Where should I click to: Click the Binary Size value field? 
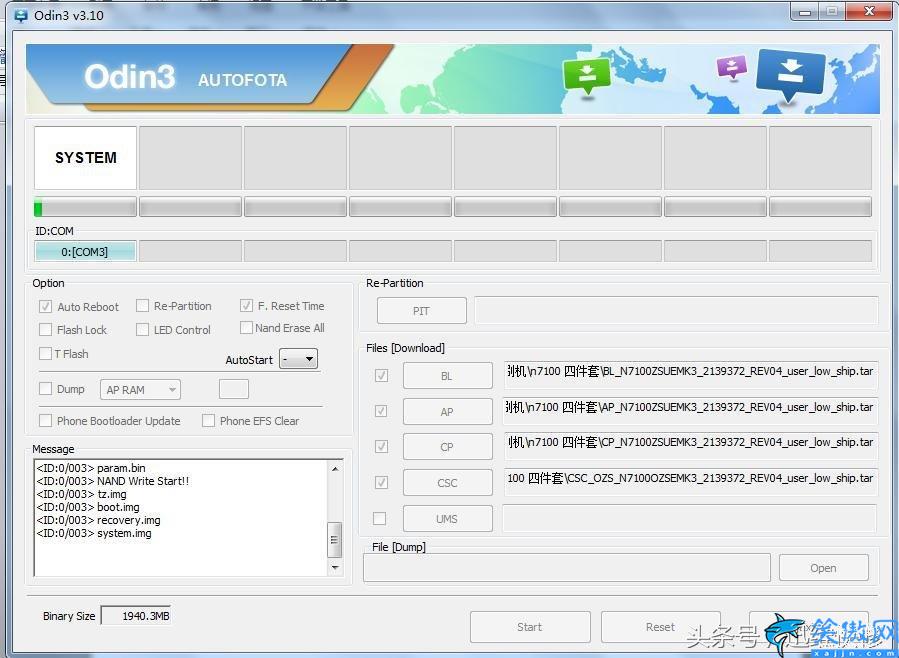coord(136,616)
